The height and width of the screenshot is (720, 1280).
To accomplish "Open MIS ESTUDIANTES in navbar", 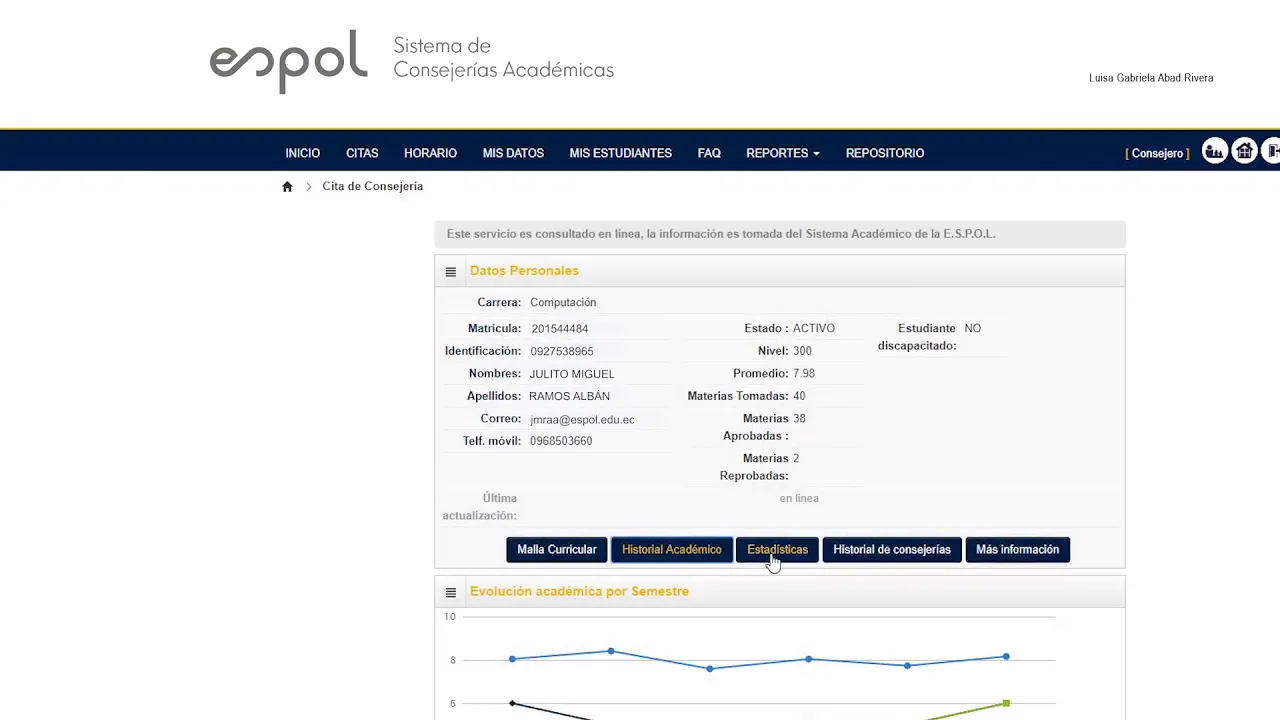I will click(620, 153).
